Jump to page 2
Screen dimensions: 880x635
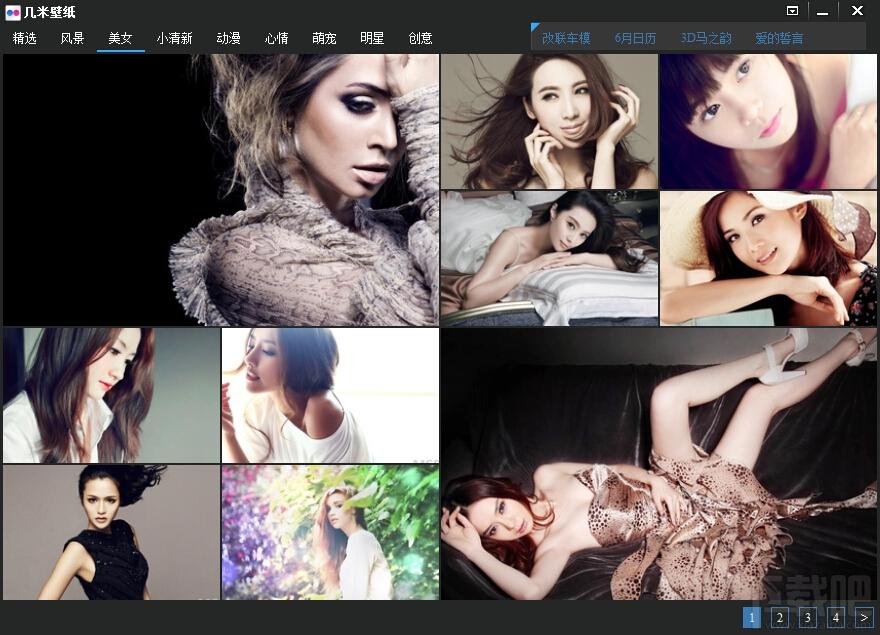point(780,618)
